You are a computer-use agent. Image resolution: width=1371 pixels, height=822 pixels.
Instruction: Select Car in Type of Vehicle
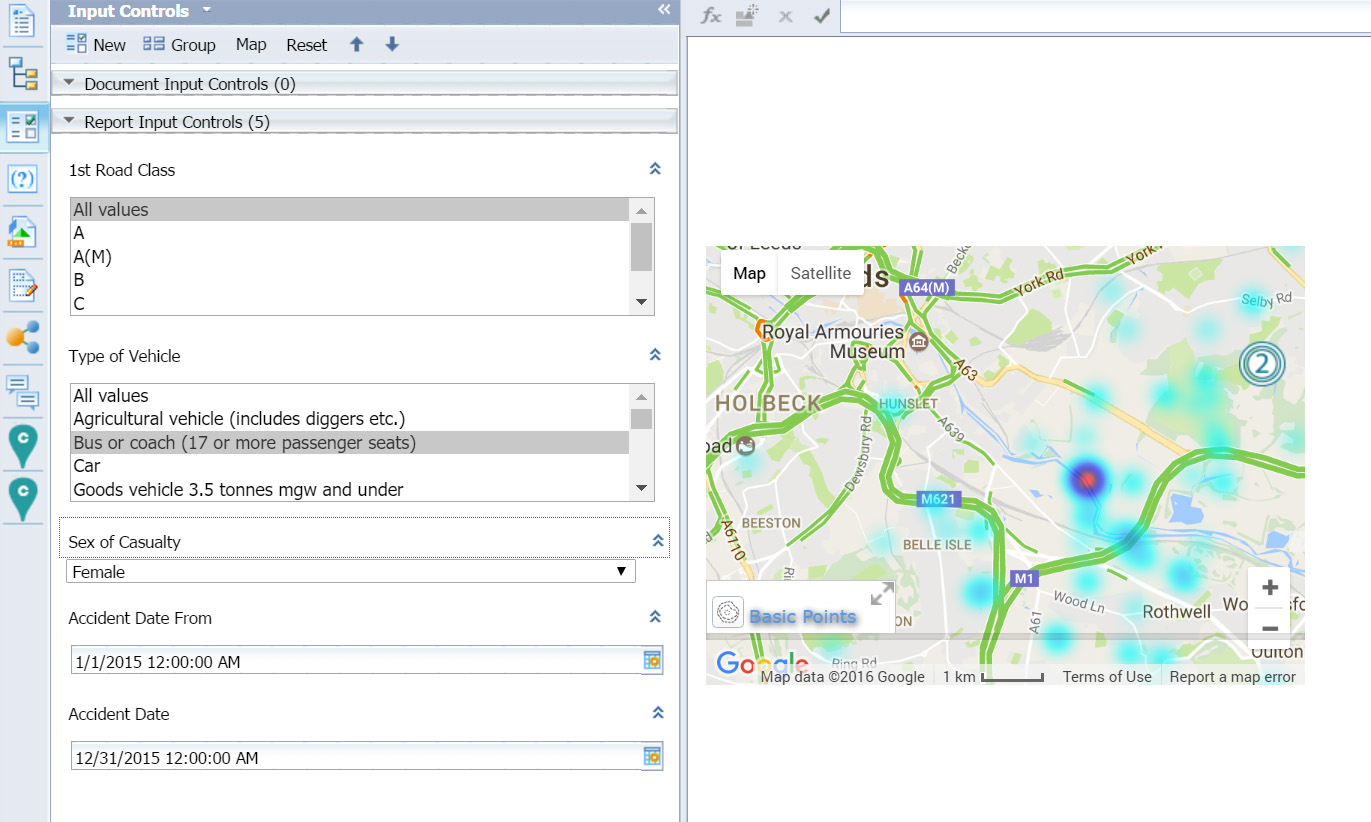point(350,466)
